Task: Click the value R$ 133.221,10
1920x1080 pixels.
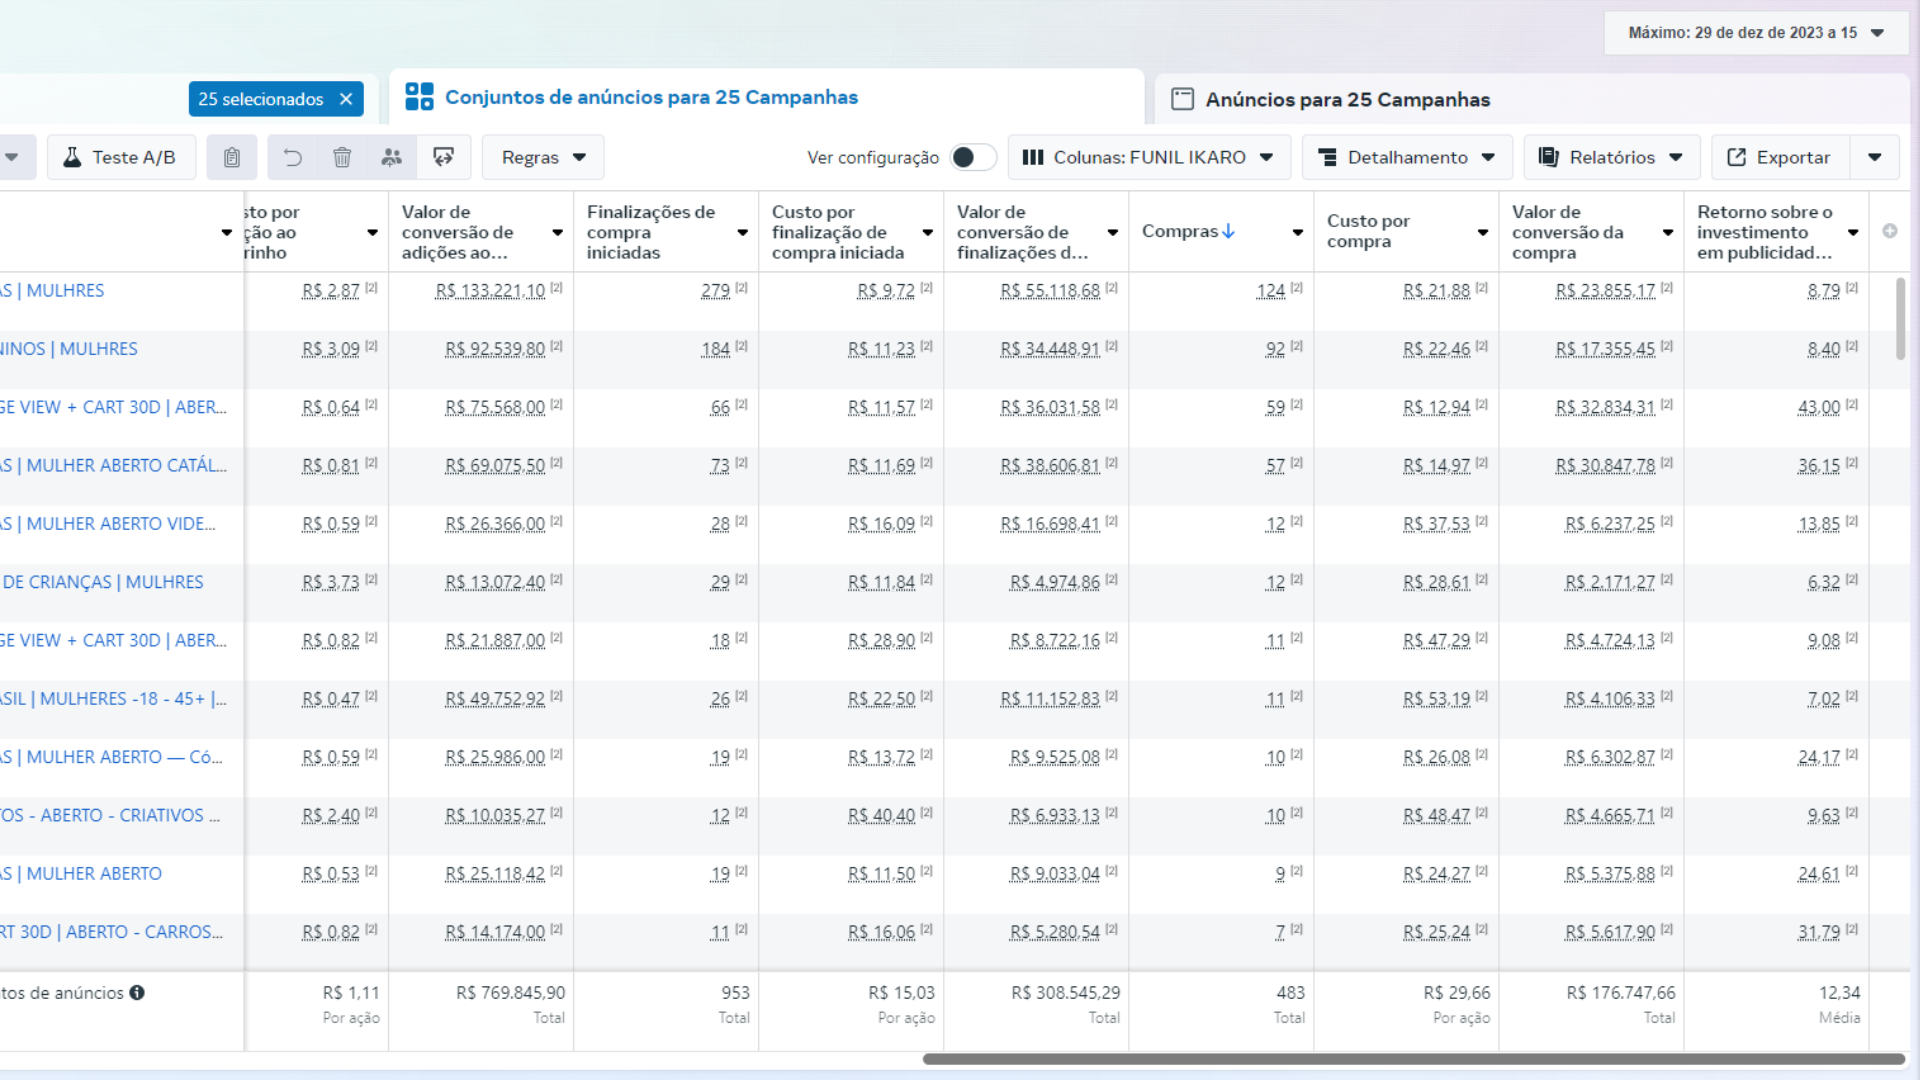Action: pyautogui.click(x=490, y=291)
